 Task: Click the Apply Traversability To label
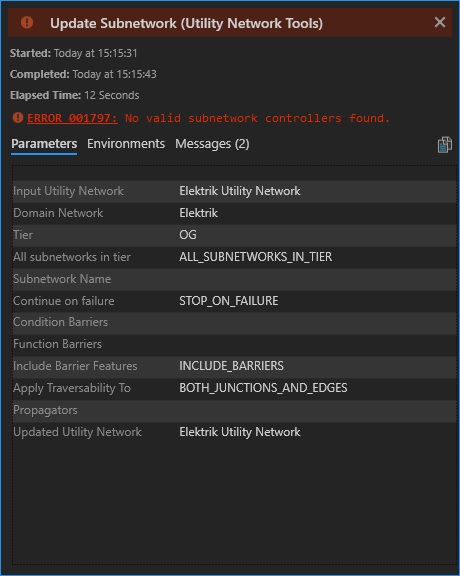(x=72, y=388)
